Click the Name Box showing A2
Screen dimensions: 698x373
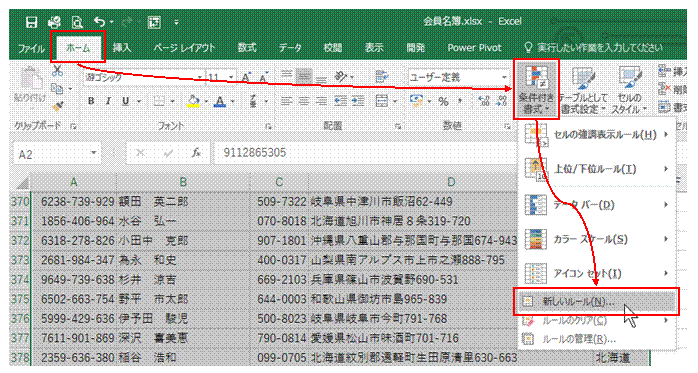(x=57, y=154)
